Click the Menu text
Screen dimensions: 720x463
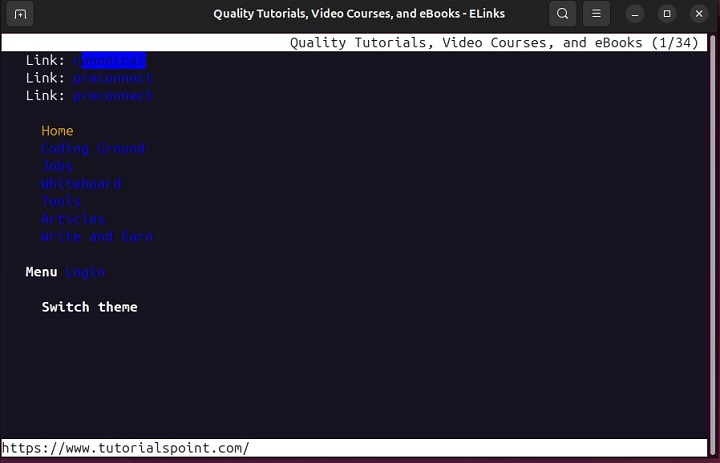(41, 272)
